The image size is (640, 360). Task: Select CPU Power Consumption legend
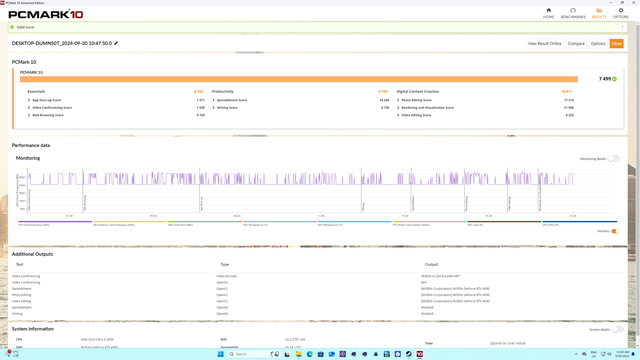pyautogui.click(x=429, y=223)
